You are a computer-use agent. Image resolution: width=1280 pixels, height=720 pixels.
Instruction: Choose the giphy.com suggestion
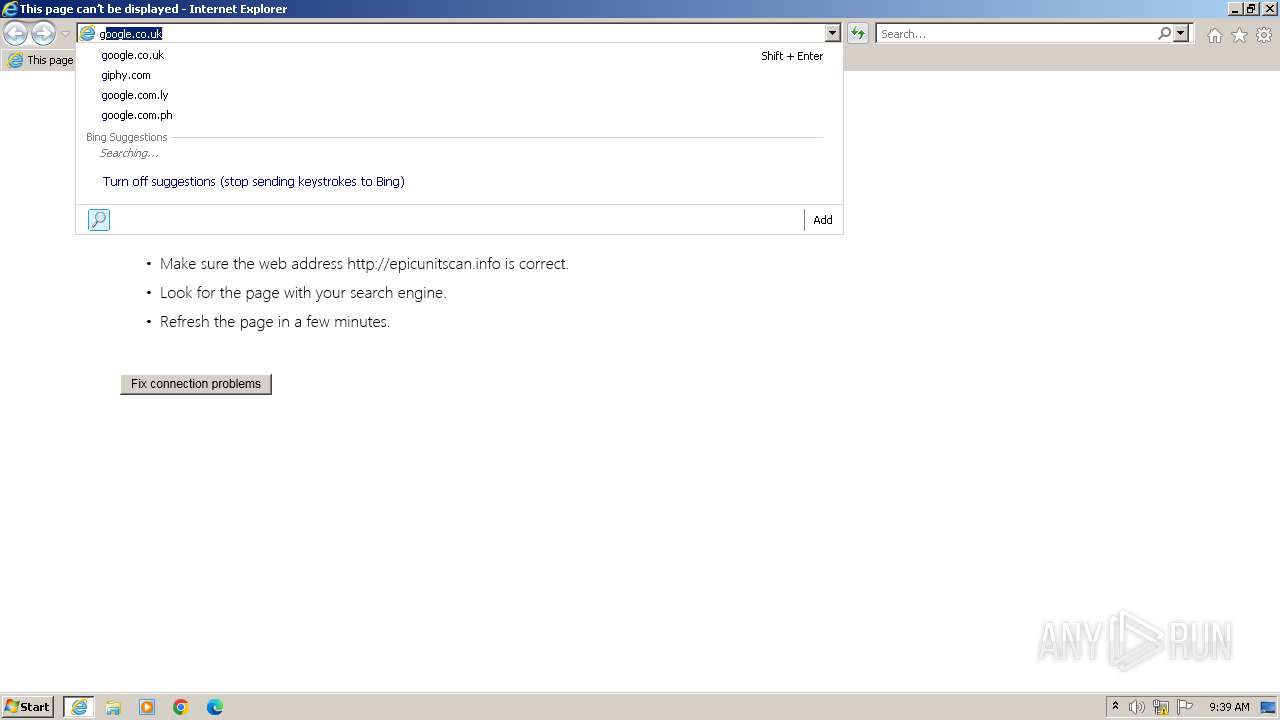pos(459,75)
